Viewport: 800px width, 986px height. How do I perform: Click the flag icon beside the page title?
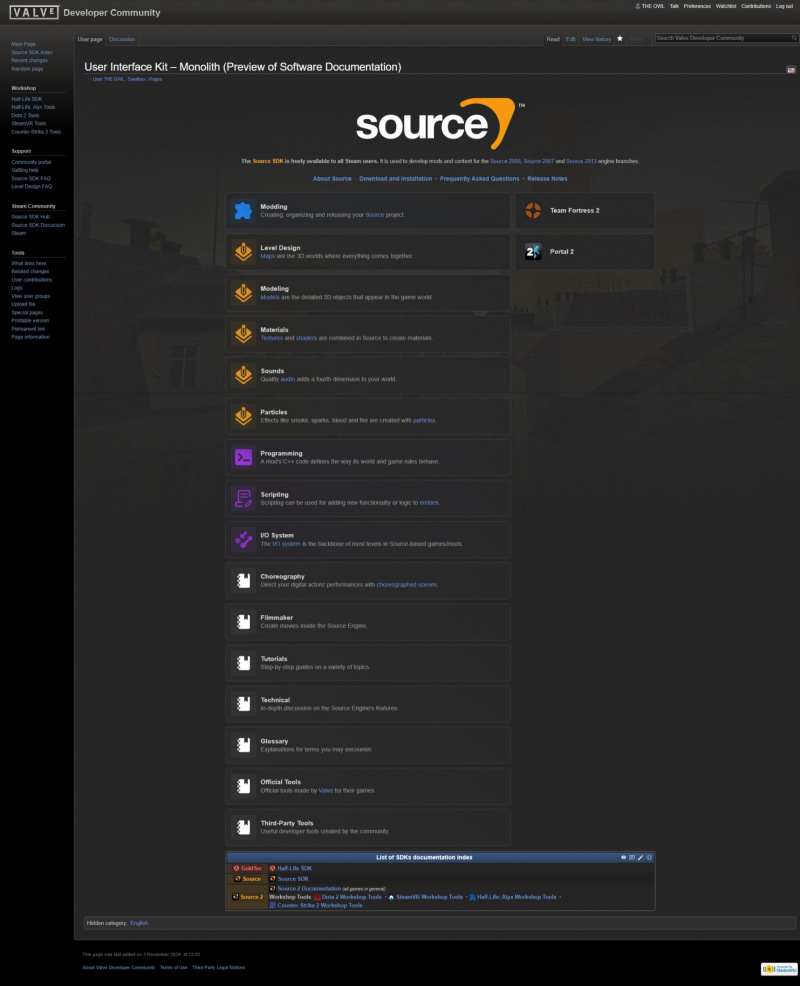pyautogui.click(x=789, y=71)
